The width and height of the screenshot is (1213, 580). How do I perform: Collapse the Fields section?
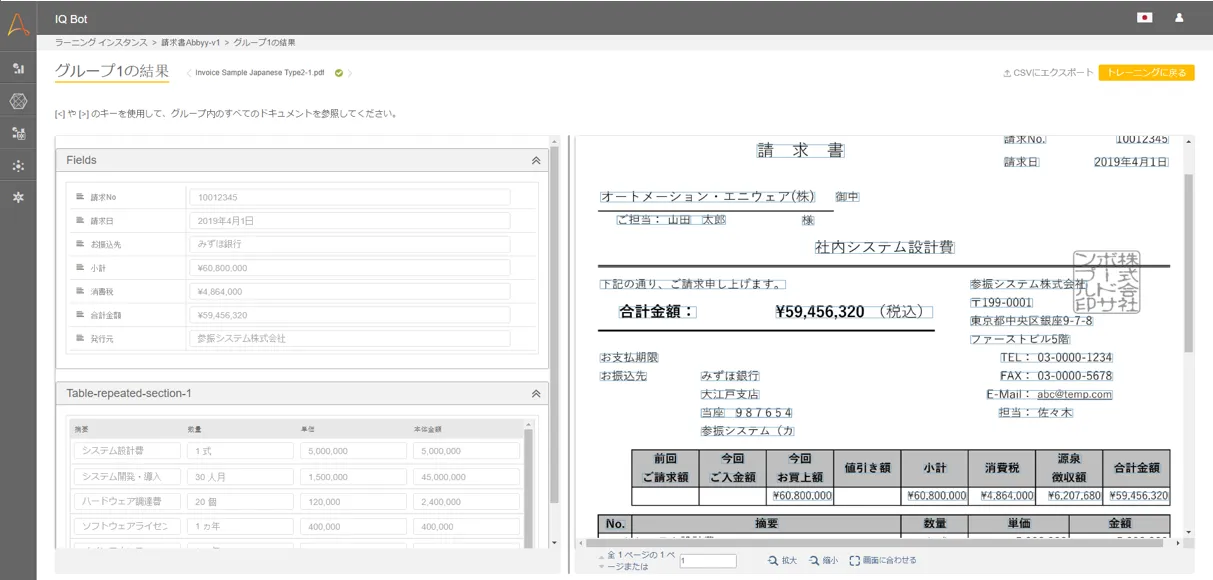535,161
